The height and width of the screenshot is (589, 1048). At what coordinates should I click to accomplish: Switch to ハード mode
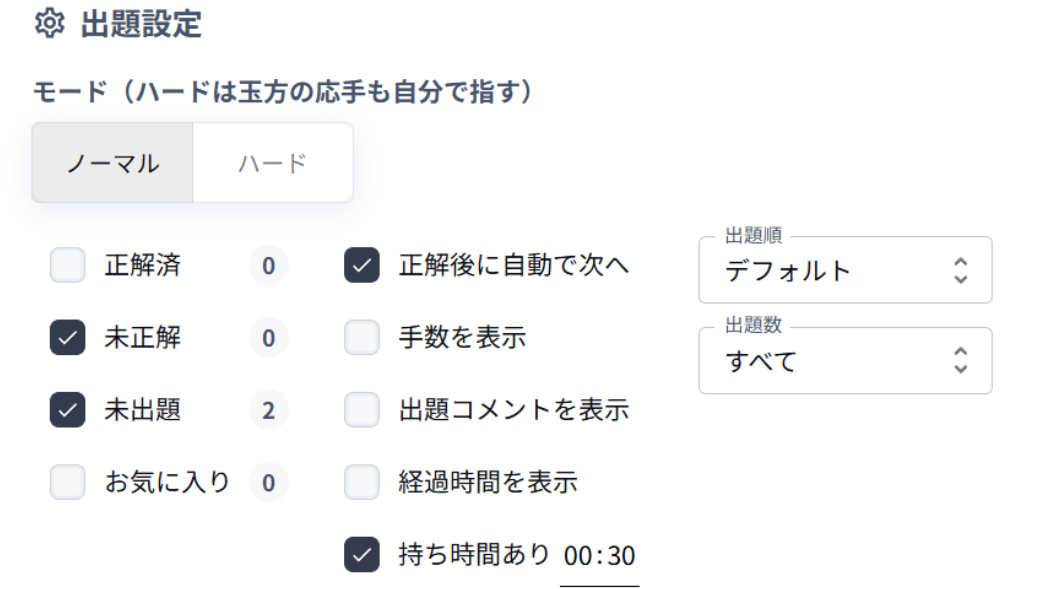click(x=273, y=162)
